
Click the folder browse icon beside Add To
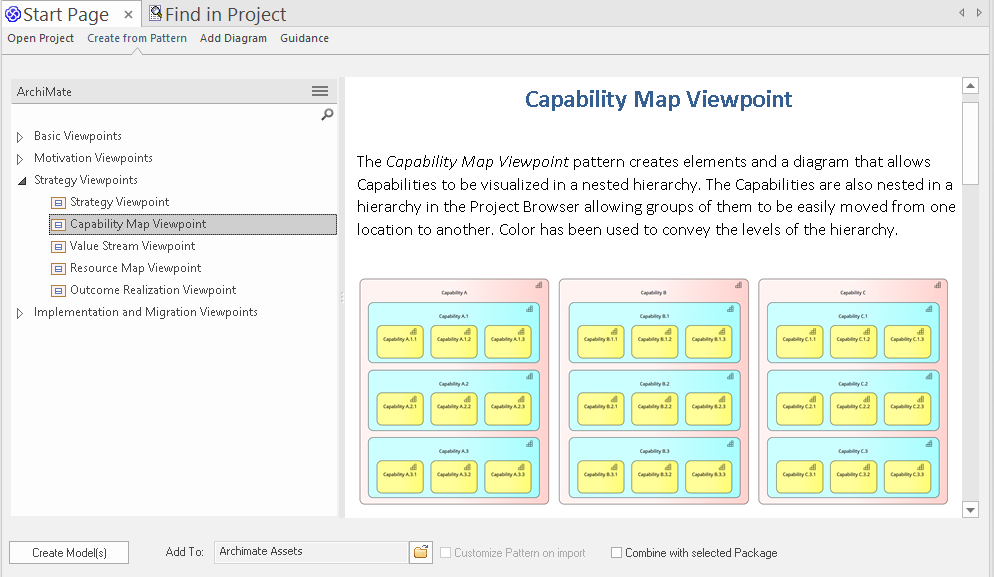pos(421,552)
